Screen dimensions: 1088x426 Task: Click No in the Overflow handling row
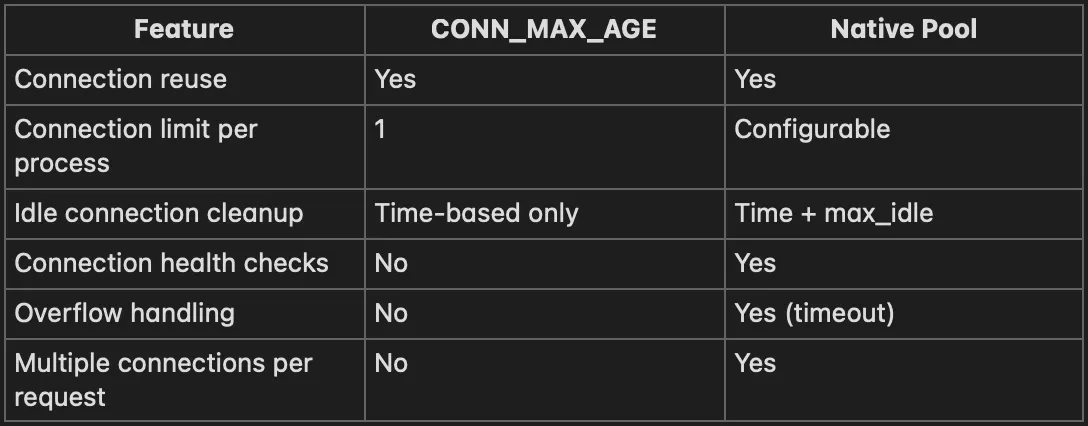[391, 313]
